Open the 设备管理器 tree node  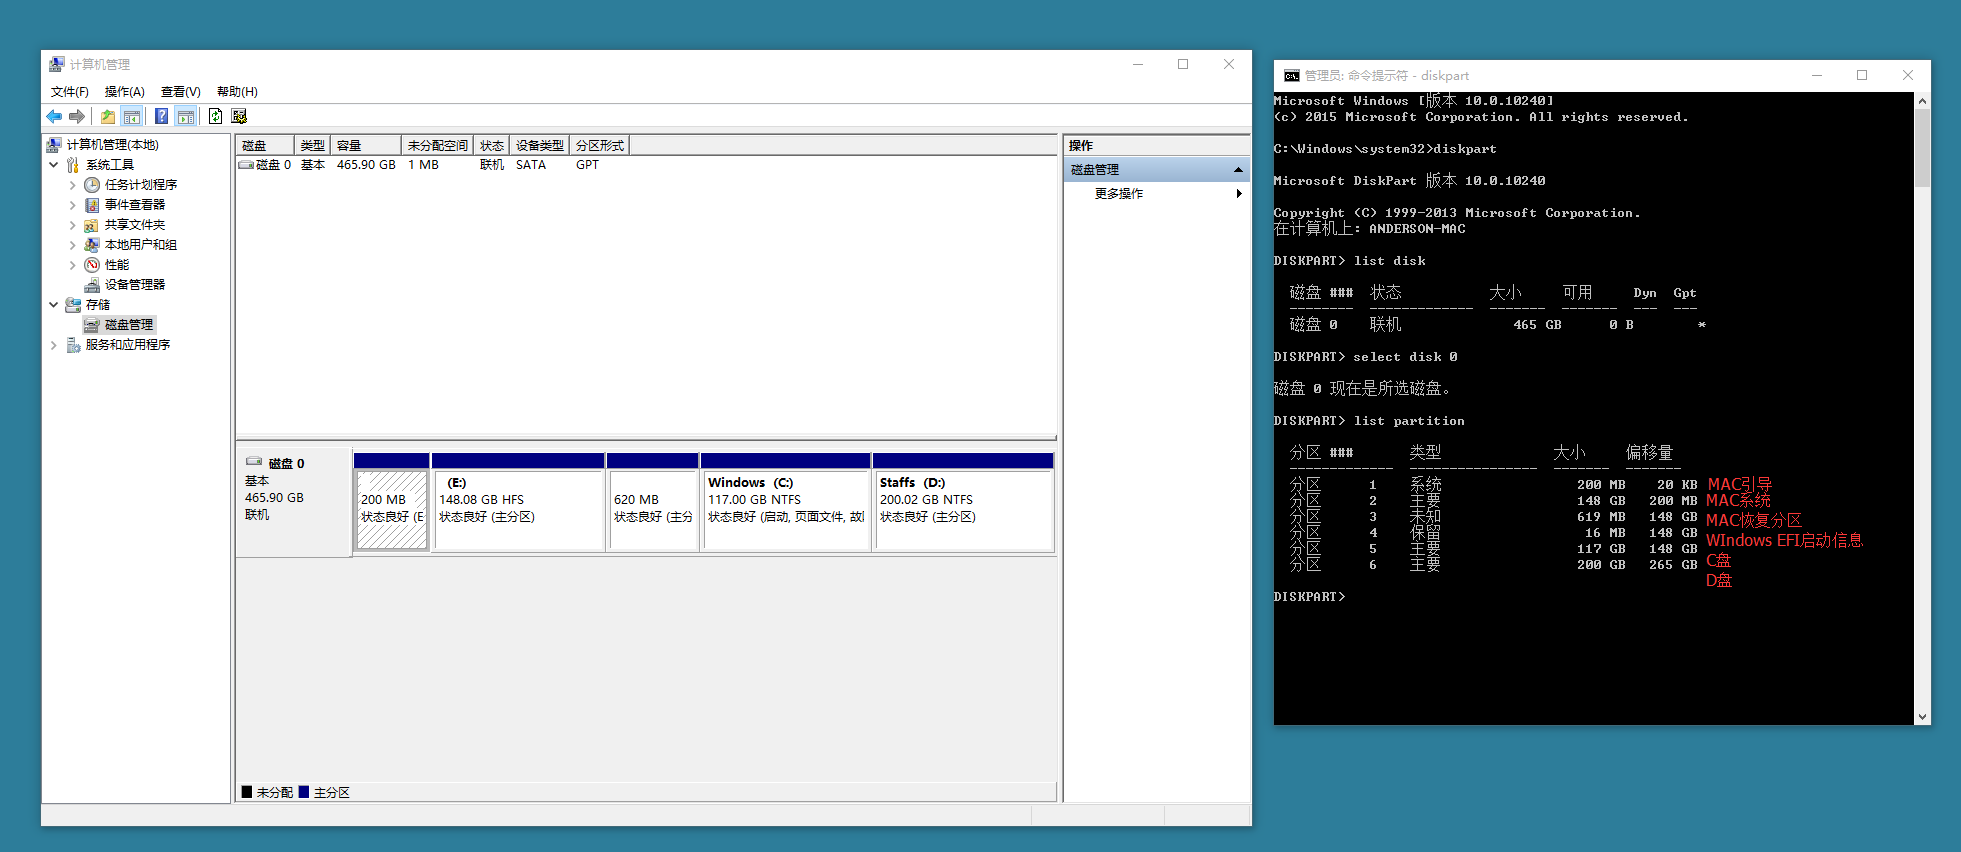[134, 285]
